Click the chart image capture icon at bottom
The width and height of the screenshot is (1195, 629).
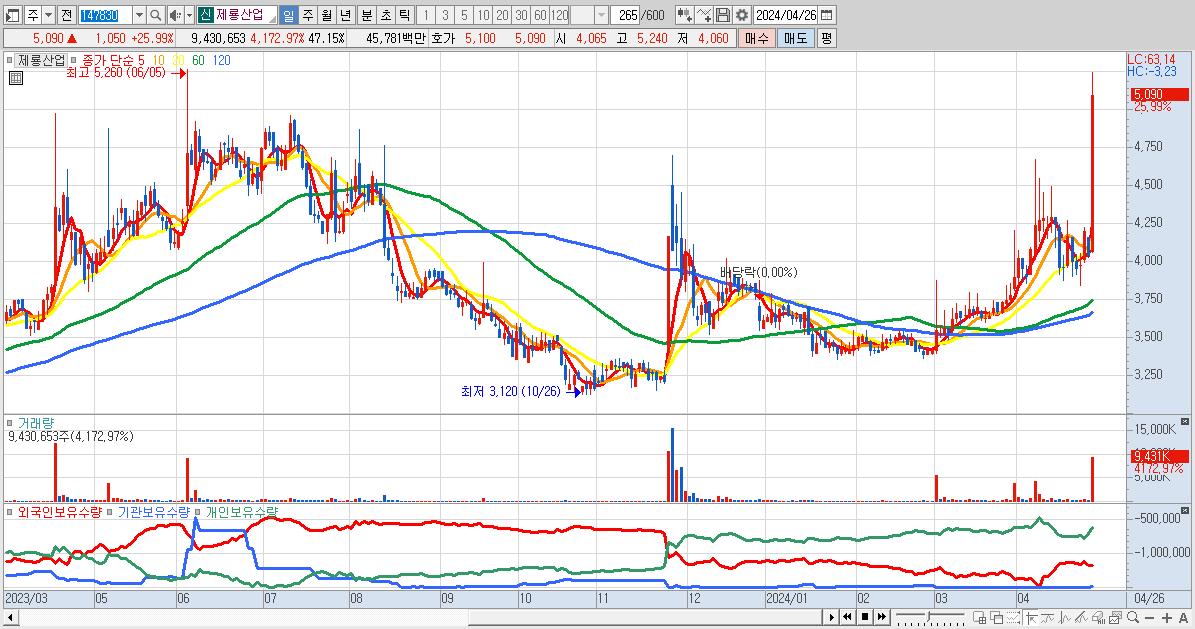point(1116,618)
